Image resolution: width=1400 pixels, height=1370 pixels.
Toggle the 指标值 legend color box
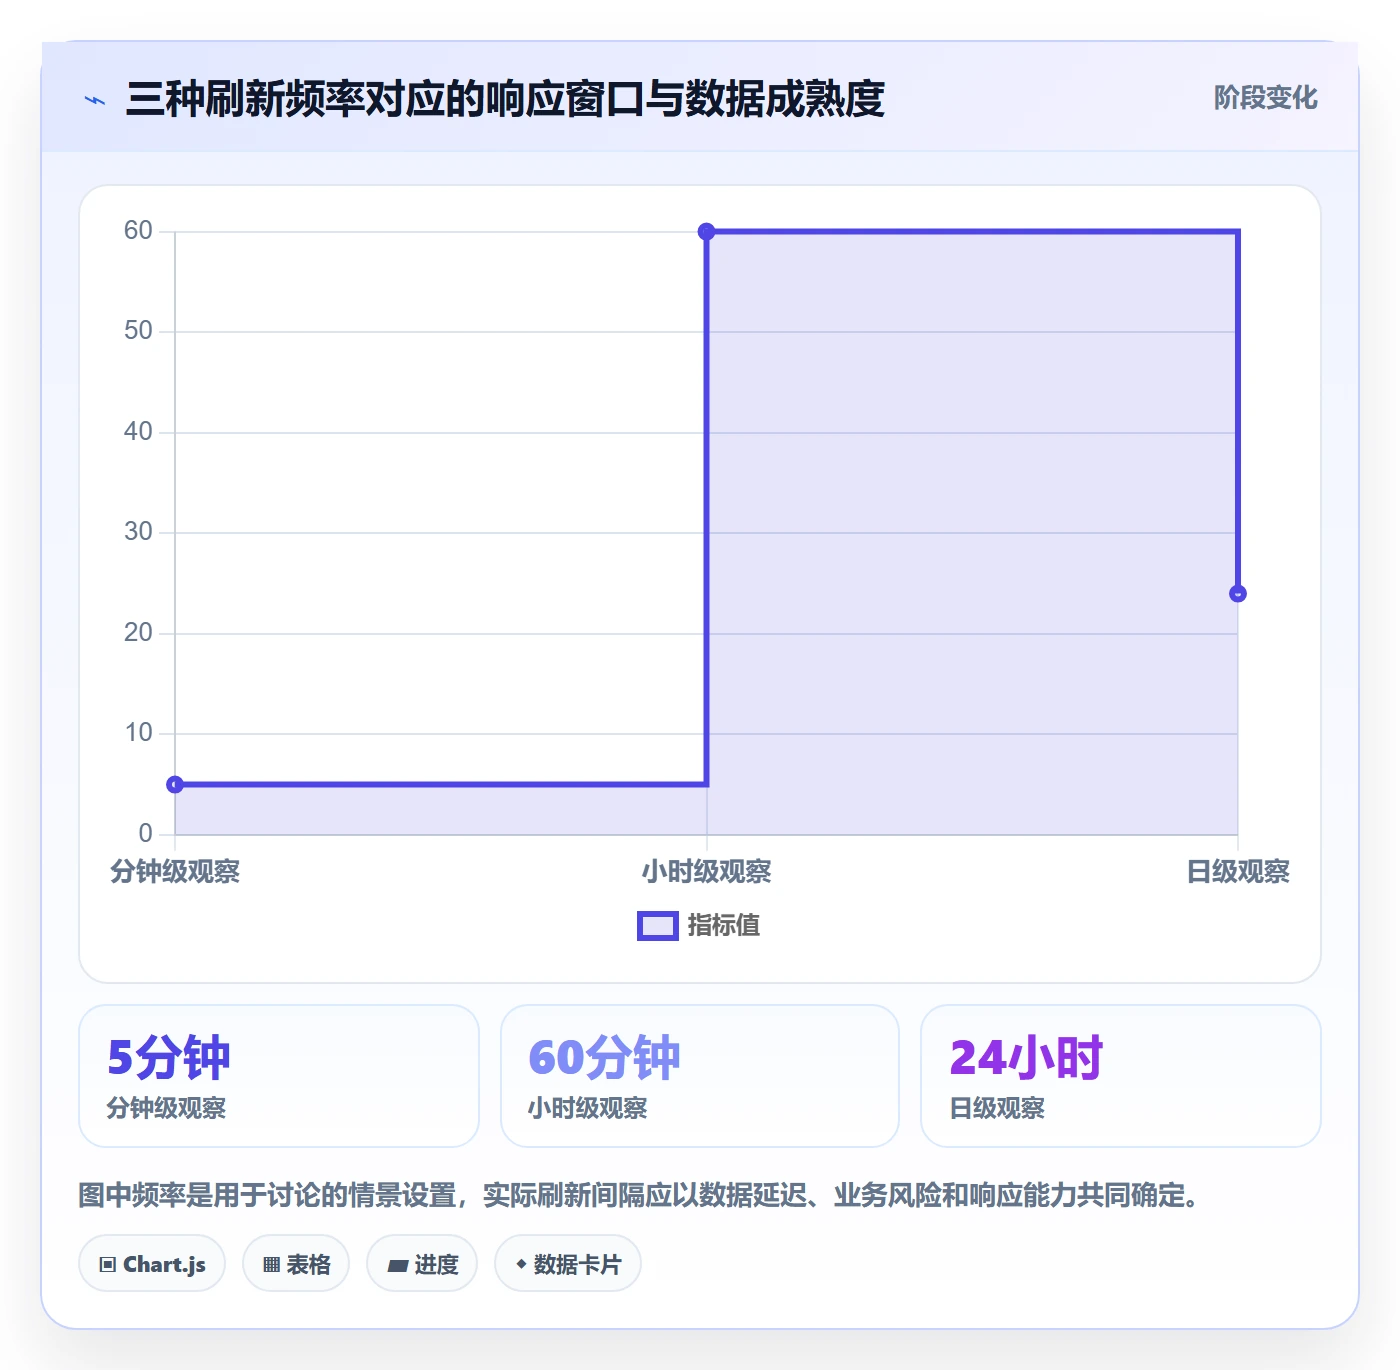658,926
